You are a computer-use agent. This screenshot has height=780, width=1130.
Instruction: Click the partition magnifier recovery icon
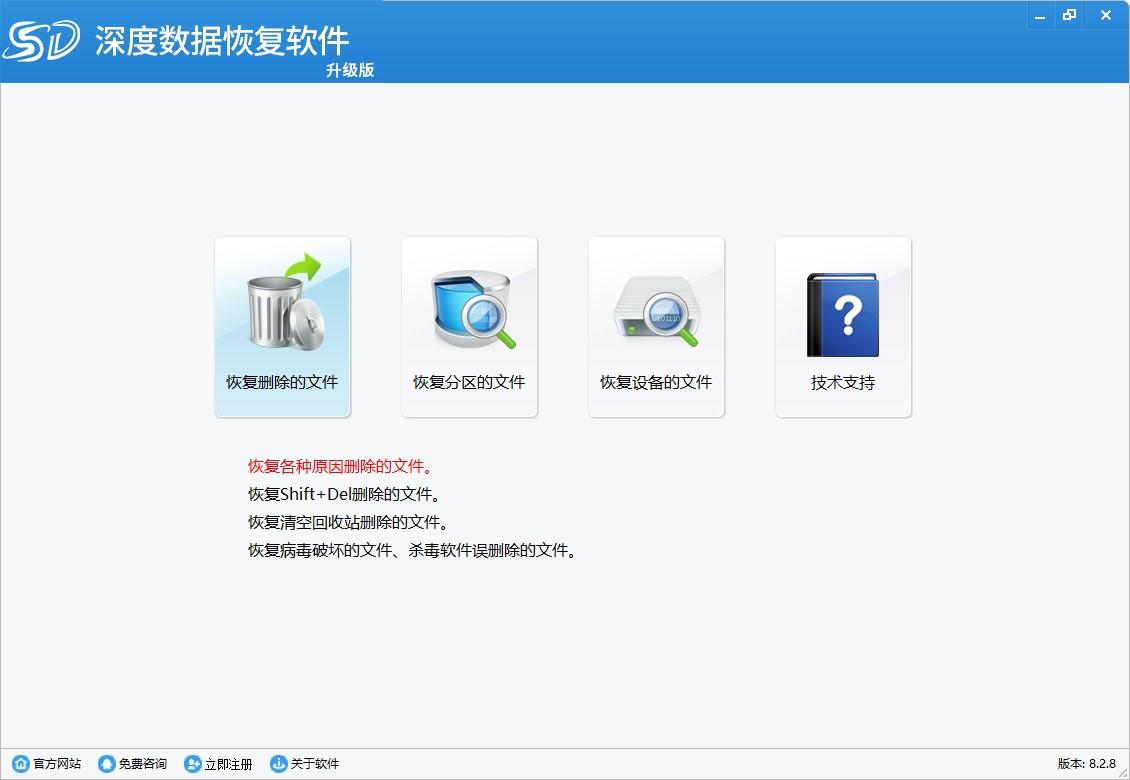pos(473,310)
